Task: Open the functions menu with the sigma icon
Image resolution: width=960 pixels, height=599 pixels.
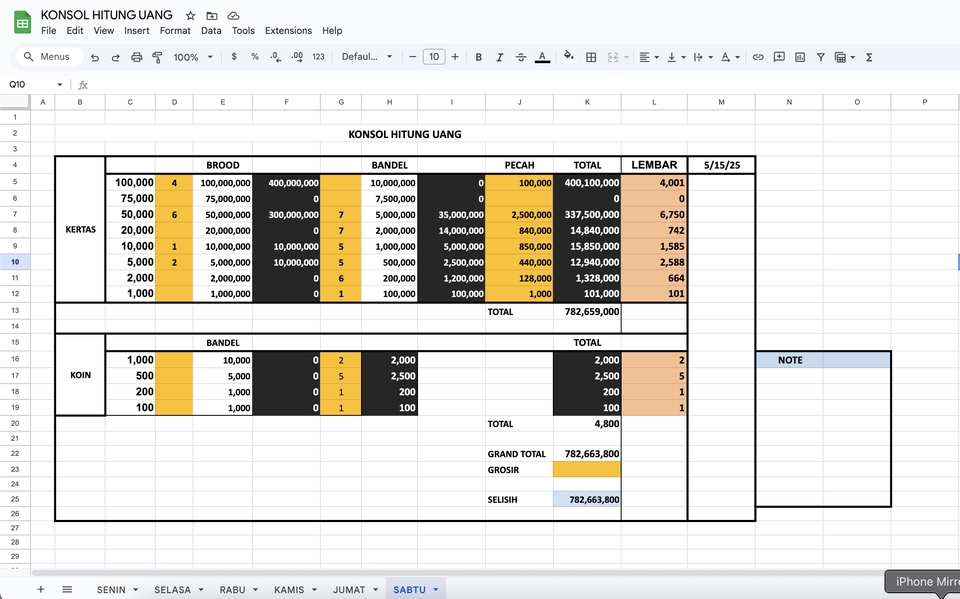Action: tap(869, 57)
